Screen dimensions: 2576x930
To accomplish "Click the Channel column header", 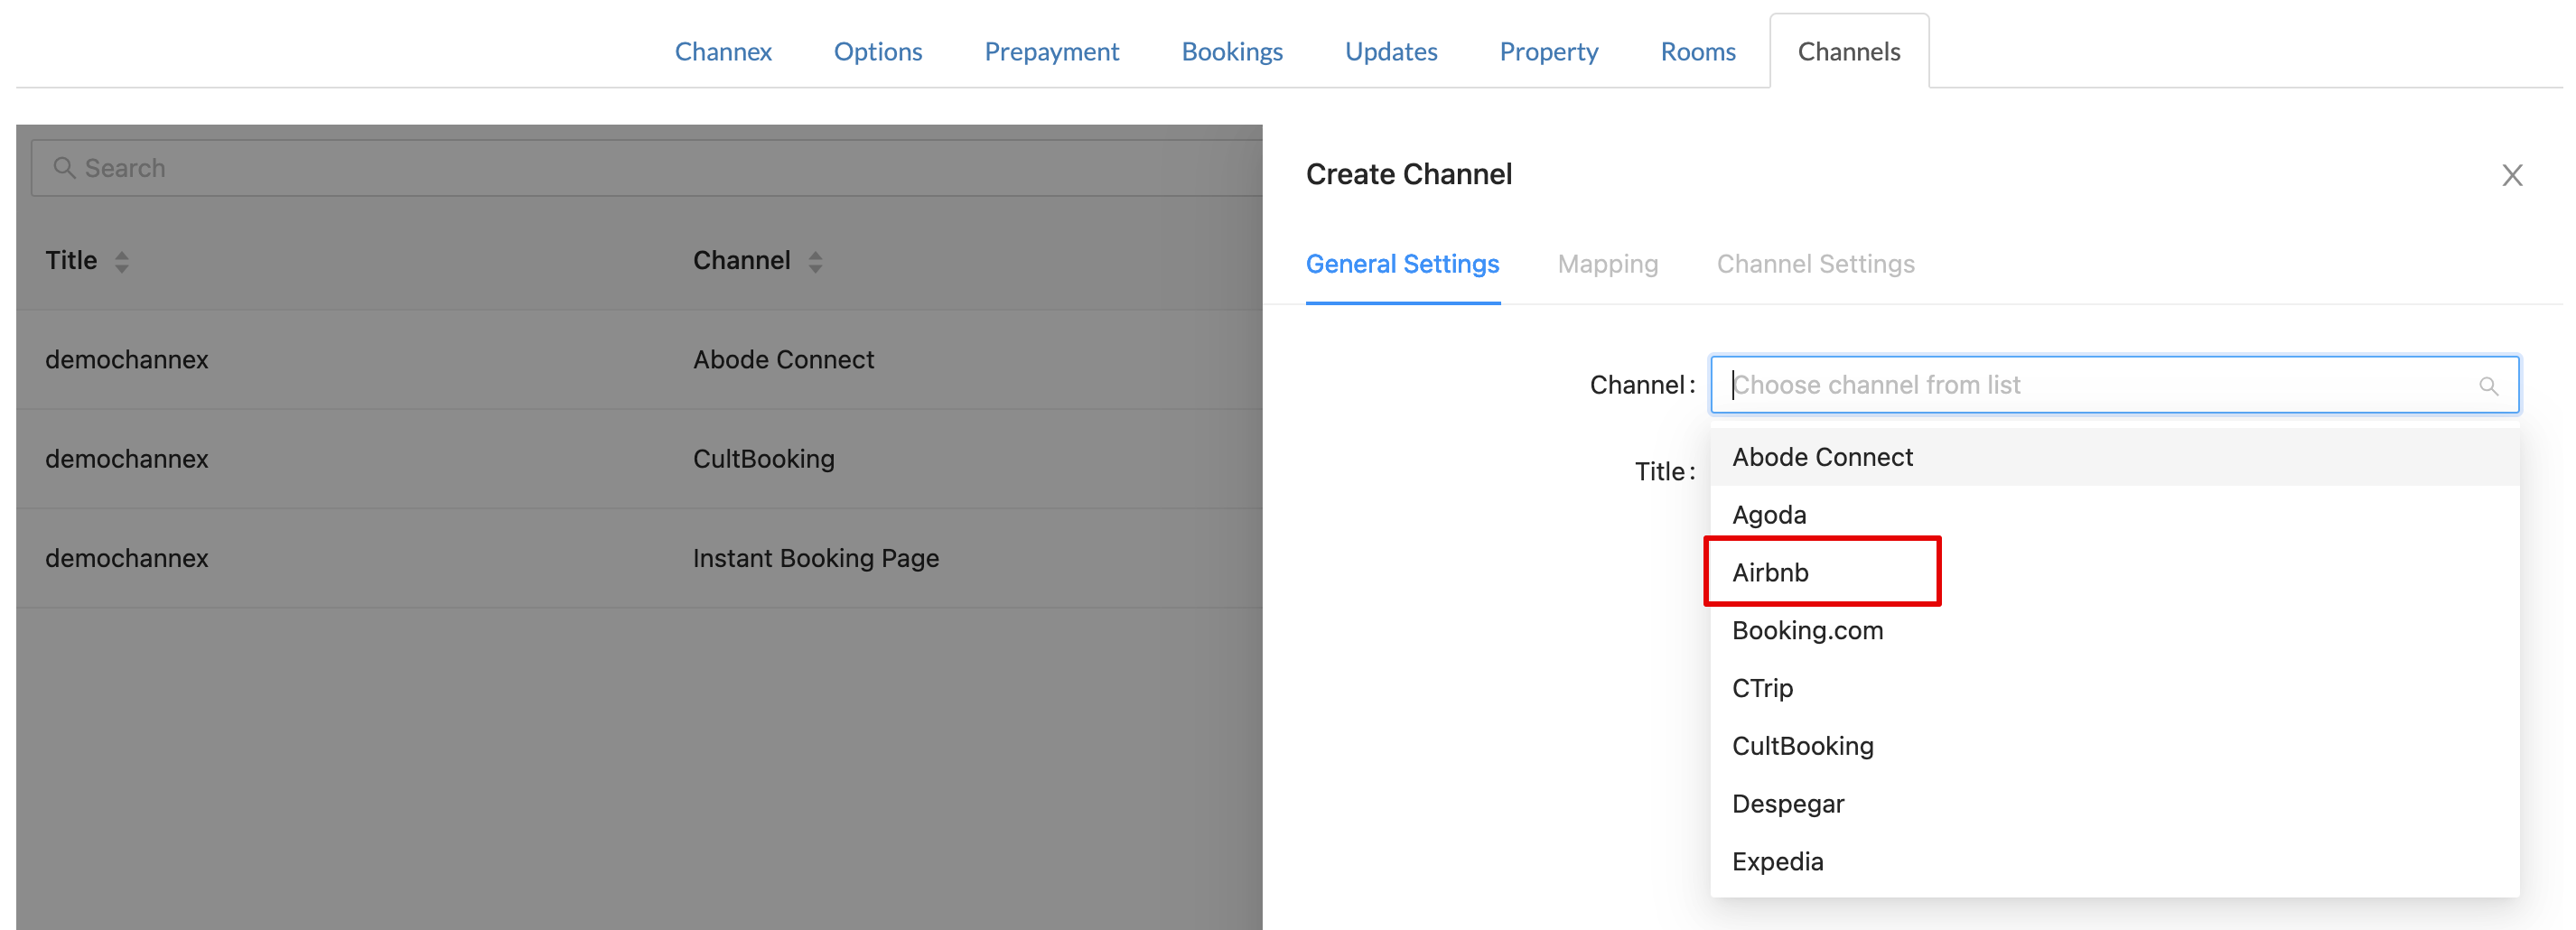I will (x=741, y=261).
